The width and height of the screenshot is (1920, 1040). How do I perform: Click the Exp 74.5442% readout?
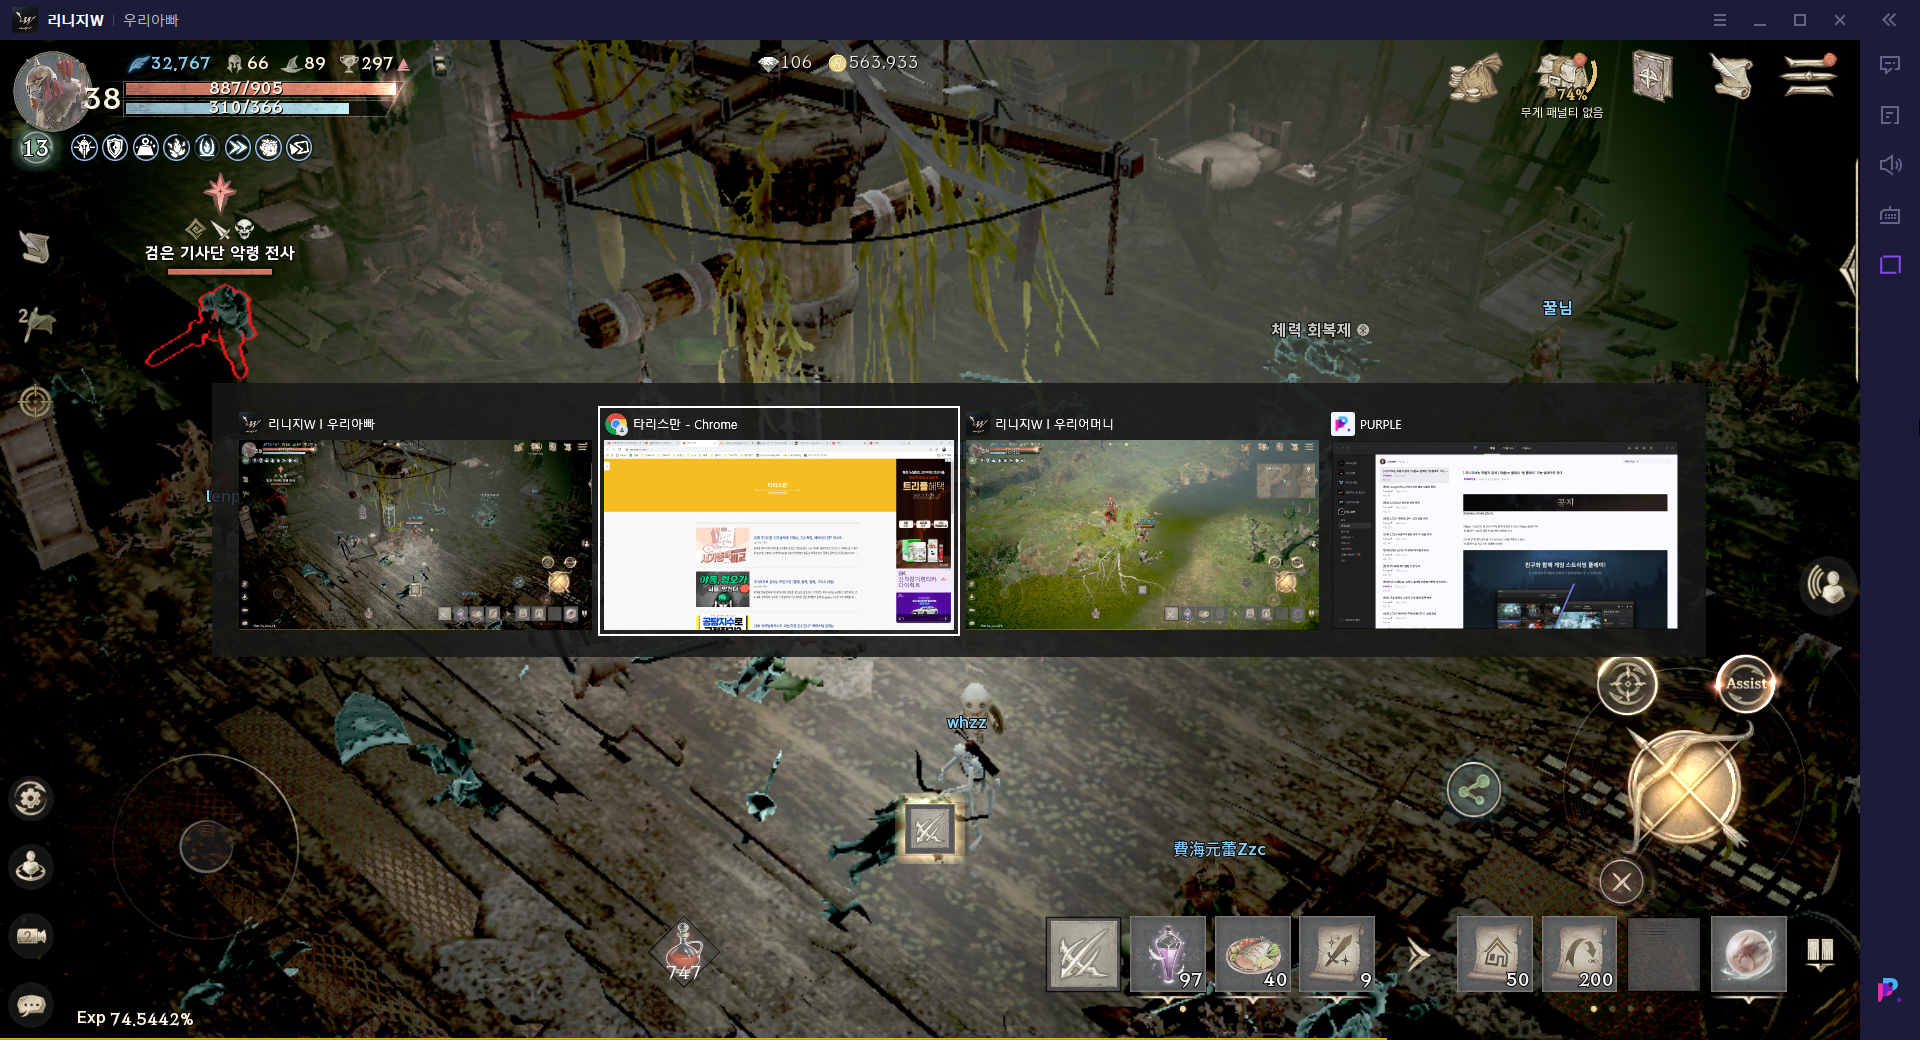coord(135,1018)
